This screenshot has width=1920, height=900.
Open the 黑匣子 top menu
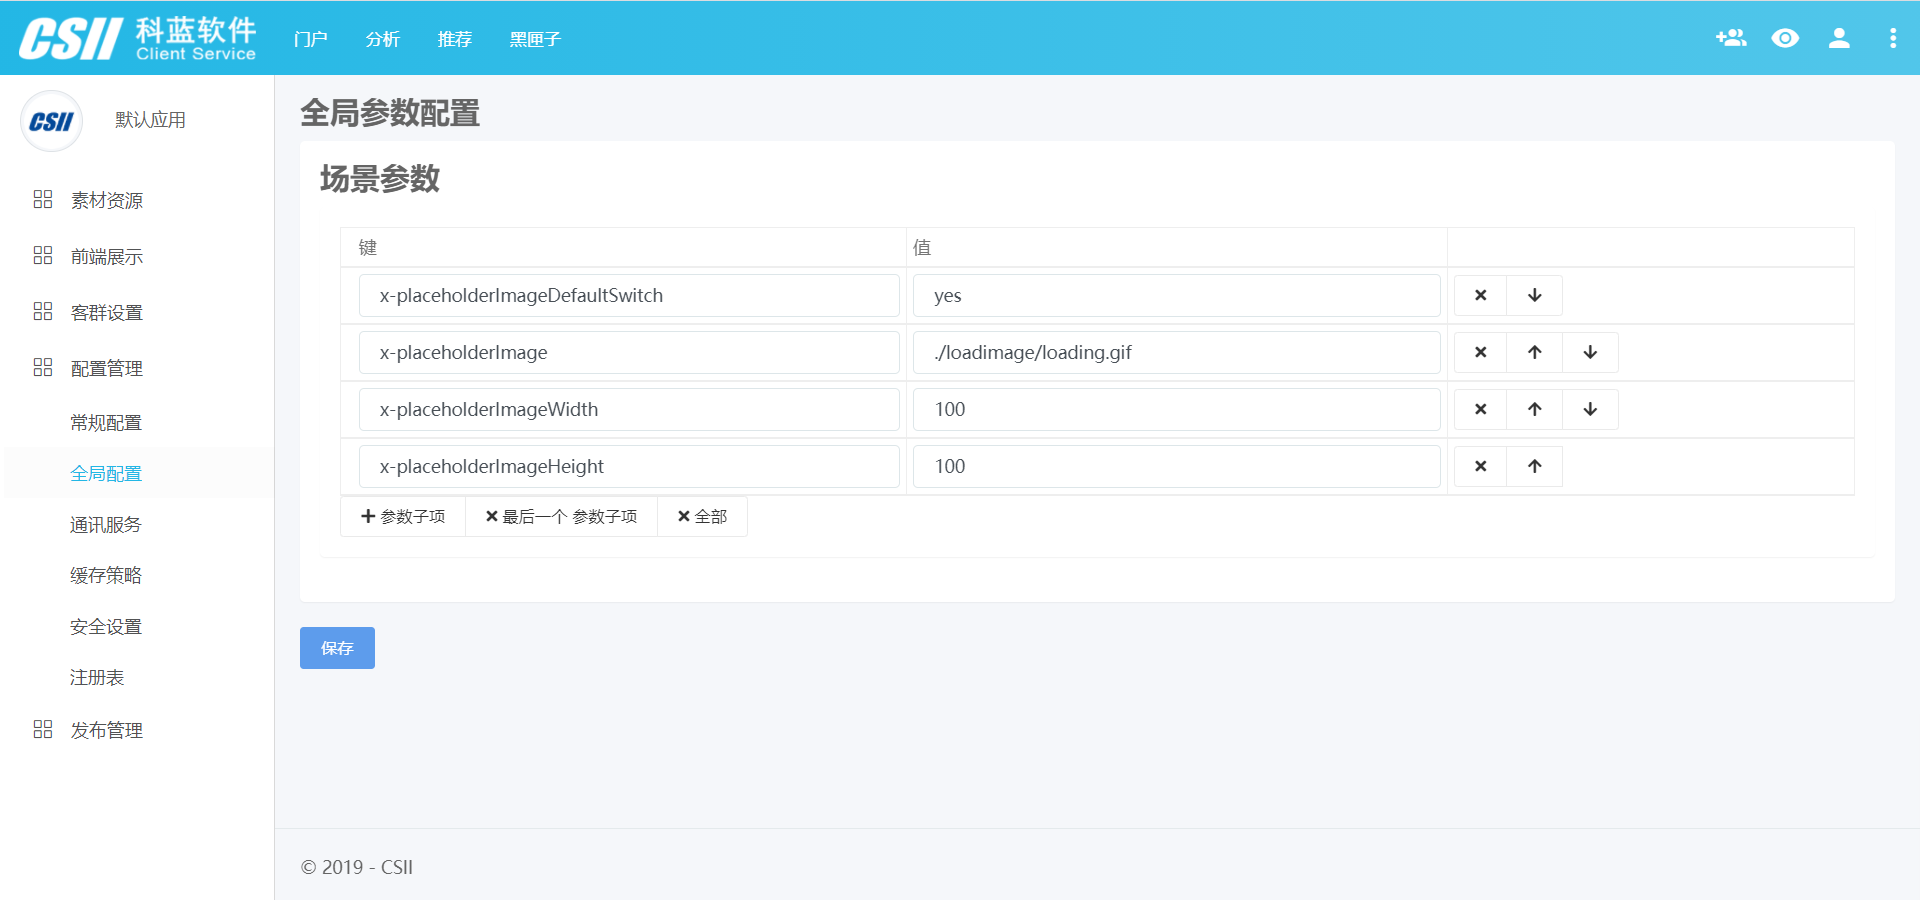(535, 39)
